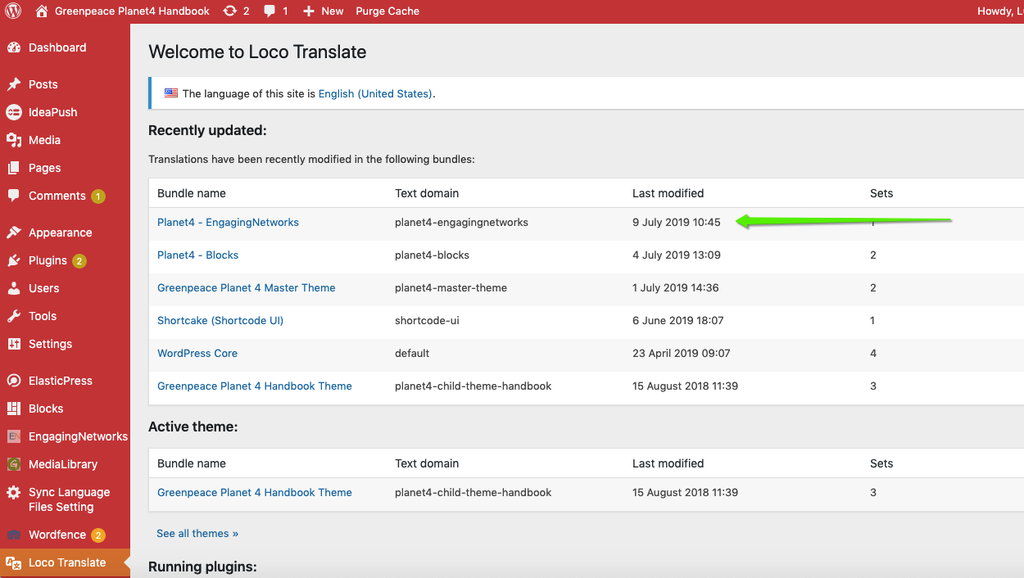The width and height of the screenshot is (1024, 578).
Task: Open the Planet4 - Blocks bundle
Action: coord(198,255)
